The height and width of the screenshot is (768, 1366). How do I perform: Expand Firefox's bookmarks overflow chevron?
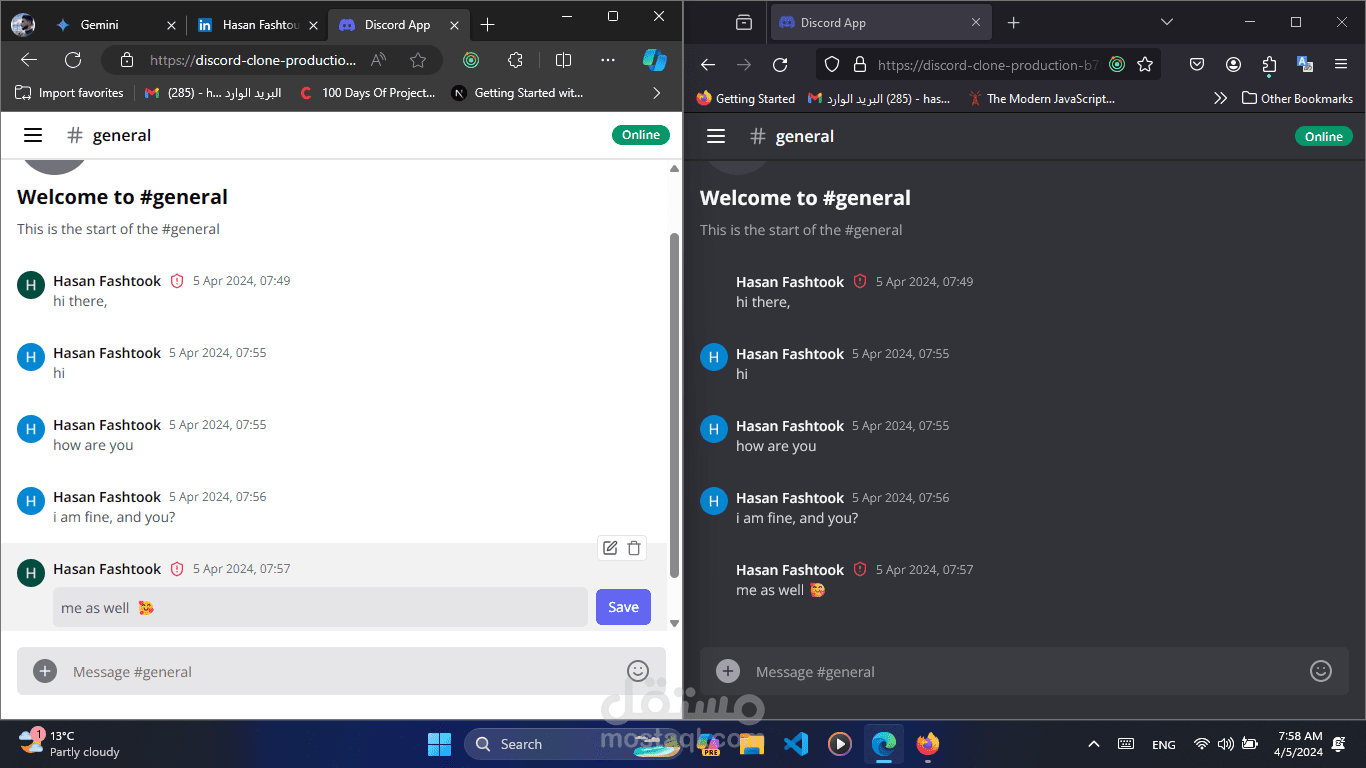1220,98
